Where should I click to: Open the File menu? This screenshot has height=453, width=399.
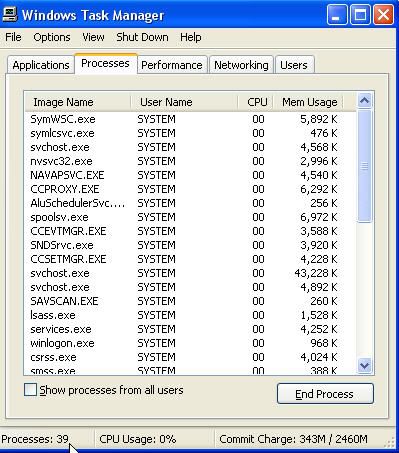pos(13,37)
